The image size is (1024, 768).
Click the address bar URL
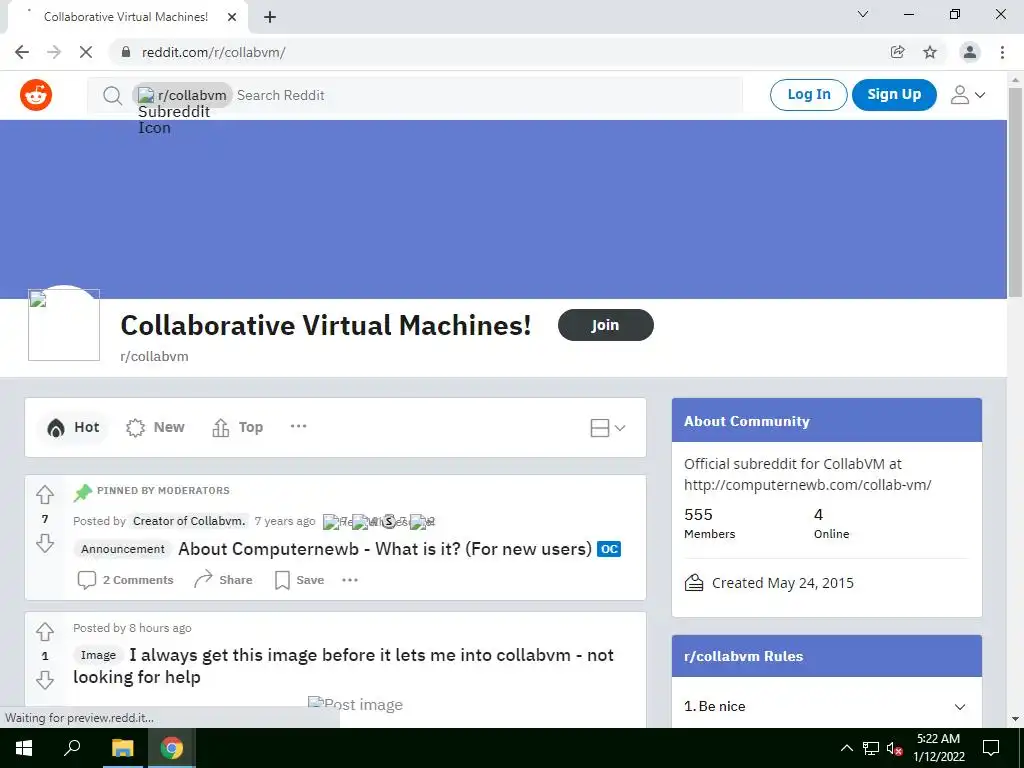pyautogui.click(x=214, y=52)
